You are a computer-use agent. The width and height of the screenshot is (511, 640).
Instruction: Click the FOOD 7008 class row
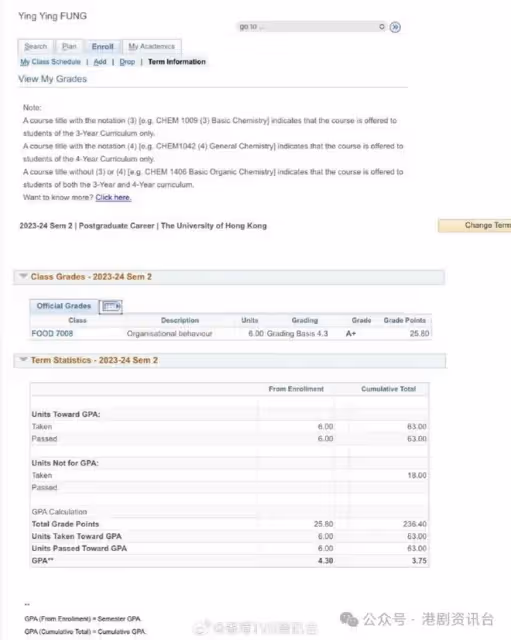(x=231, y=333)
